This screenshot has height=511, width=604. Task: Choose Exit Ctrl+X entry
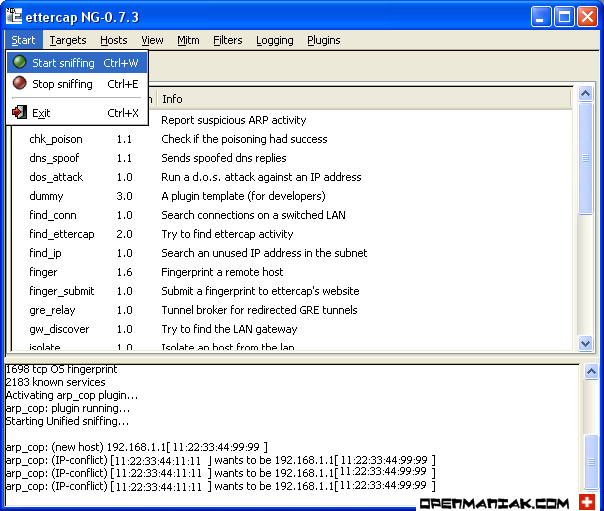point(77,113)
